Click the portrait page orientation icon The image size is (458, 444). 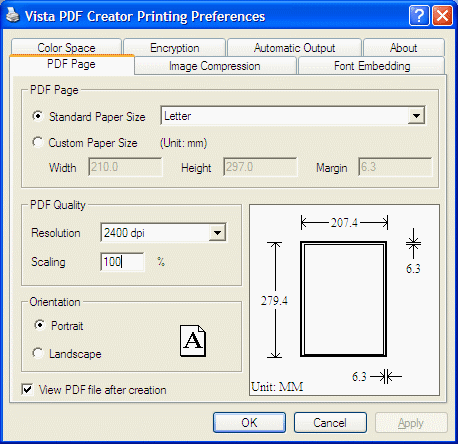(x=193, y=341)
